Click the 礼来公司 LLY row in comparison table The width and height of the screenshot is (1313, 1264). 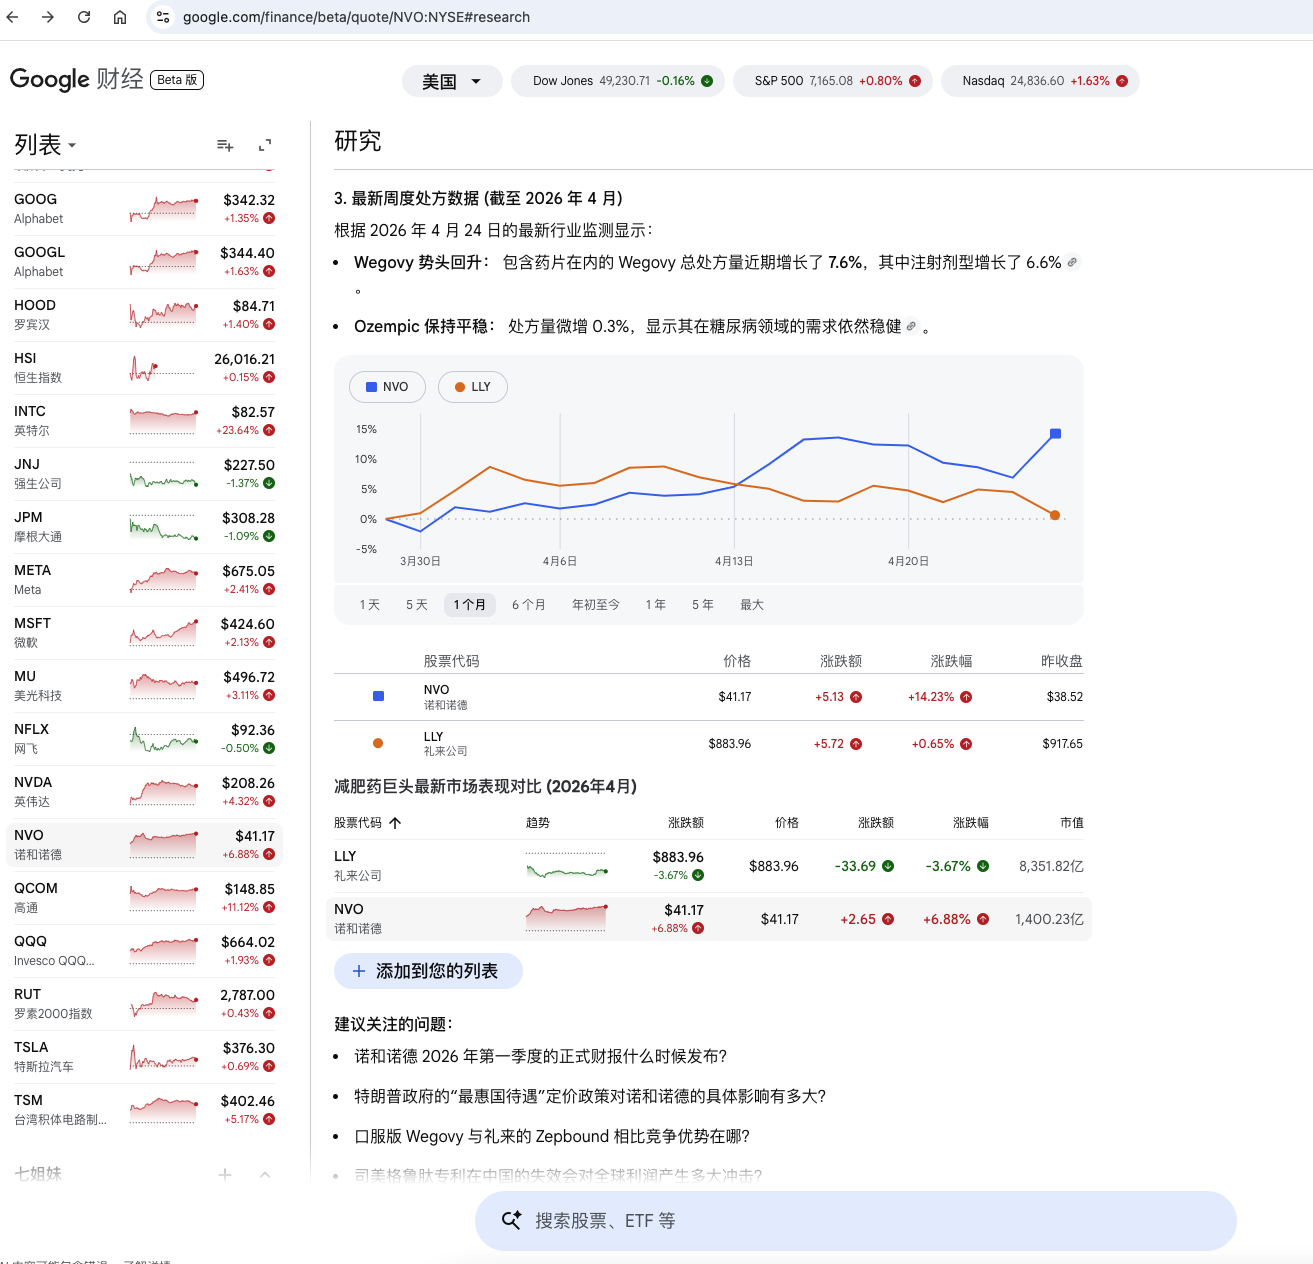point(709,866)
